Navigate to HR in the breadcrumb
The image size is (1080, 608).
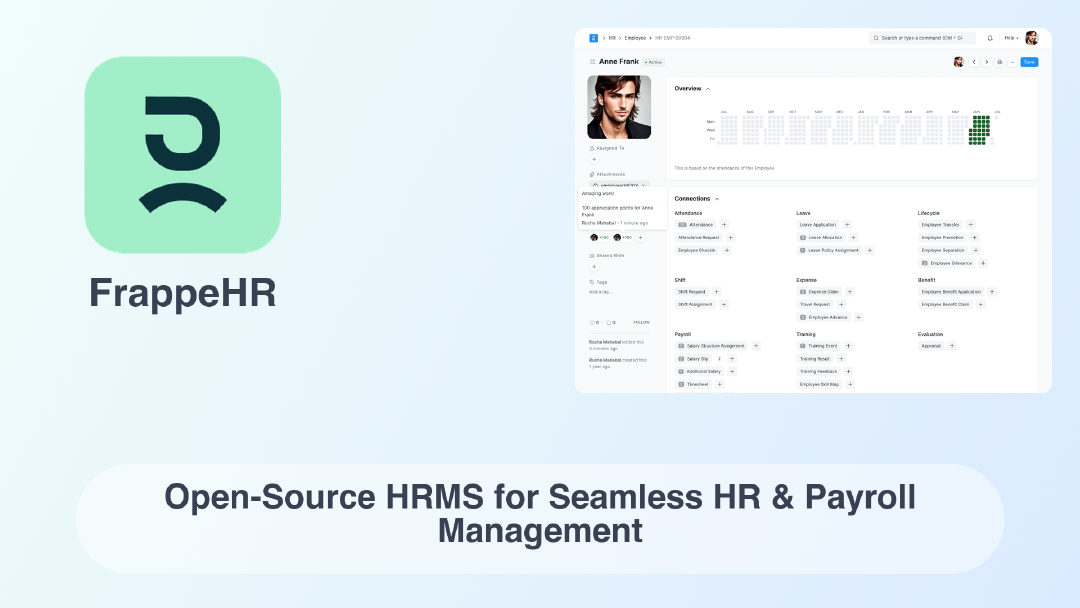pos(612,37)
